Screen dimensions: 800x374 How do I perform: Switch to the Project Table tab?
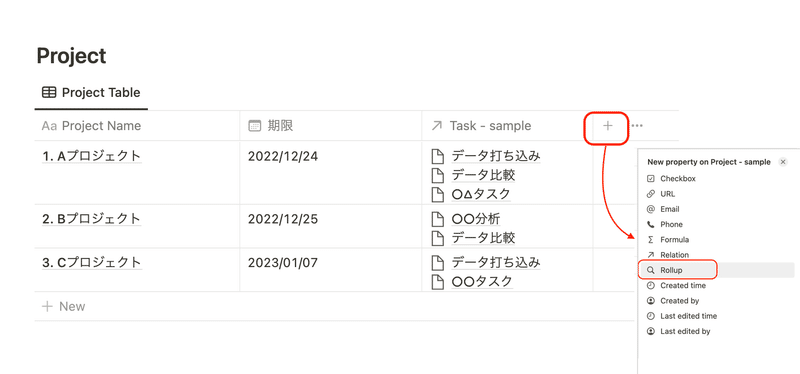click(91, 93)
